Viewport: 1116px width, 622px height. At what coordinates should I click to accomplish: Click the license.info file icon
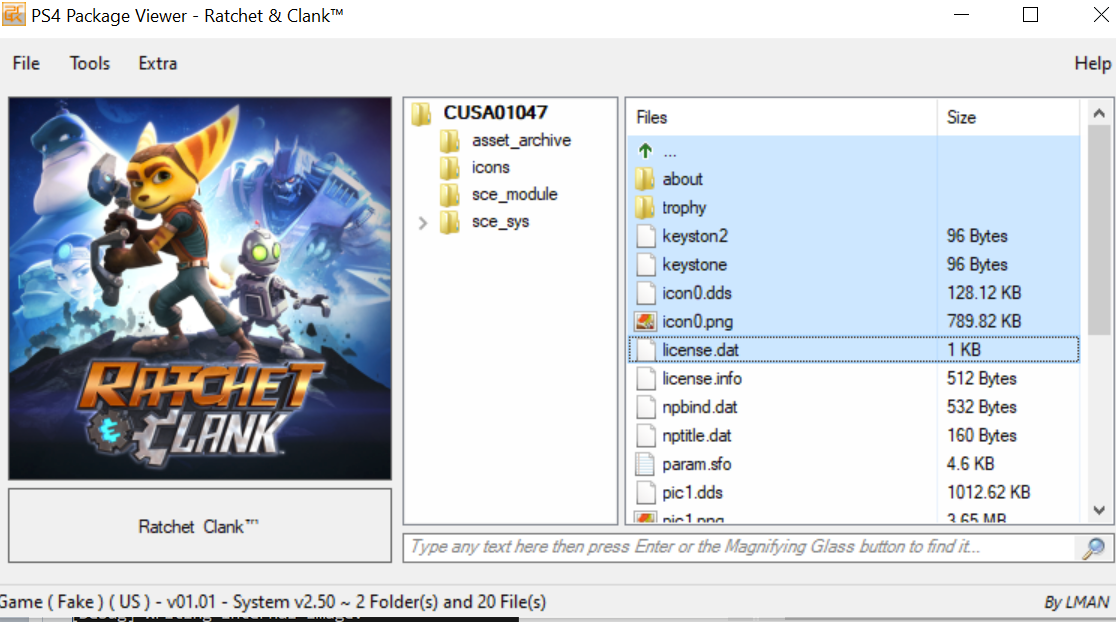click(646, 378)
